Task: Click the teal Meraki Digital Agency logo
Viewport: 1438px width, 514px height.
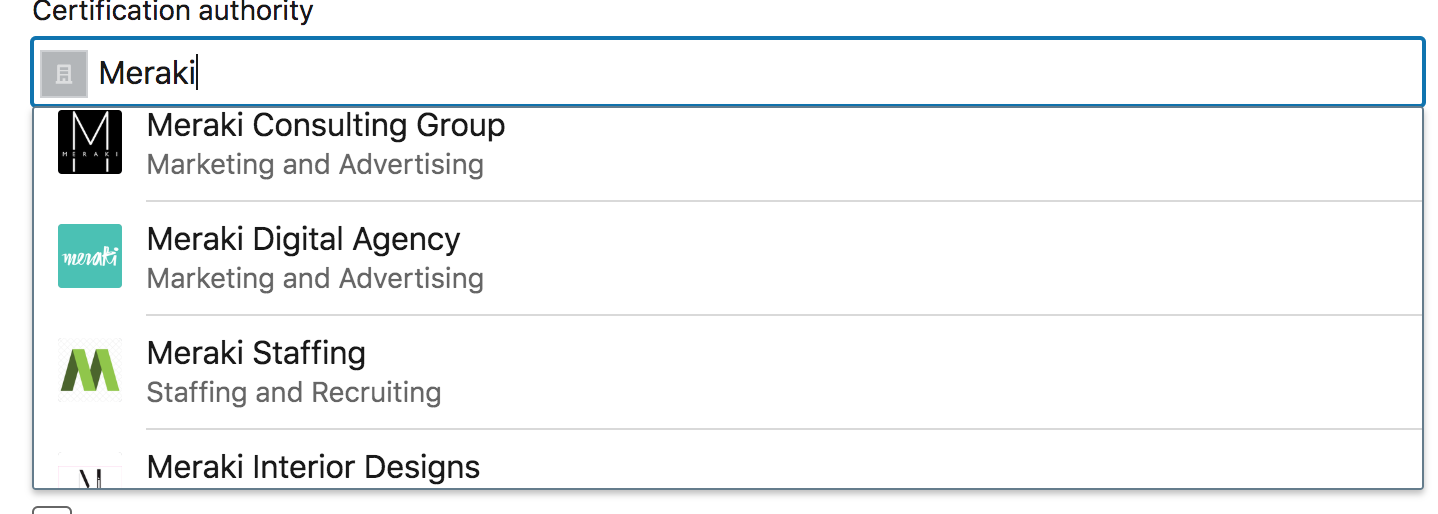Action: click(x=90, y=256)
